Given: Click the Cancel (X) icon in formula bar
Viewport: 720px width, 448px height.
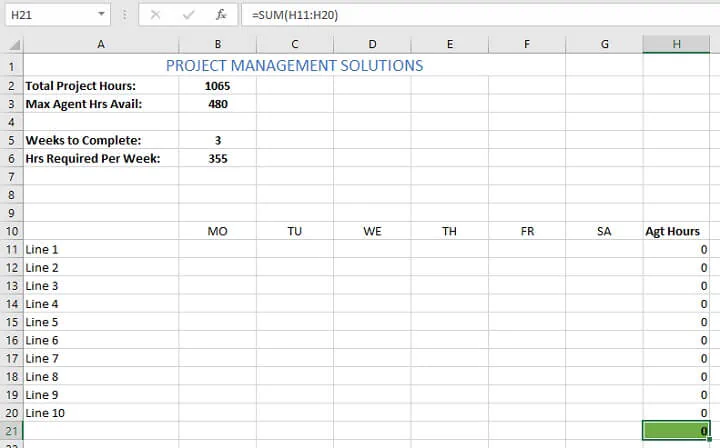Looking at the screenshot, I should [155, 15].
